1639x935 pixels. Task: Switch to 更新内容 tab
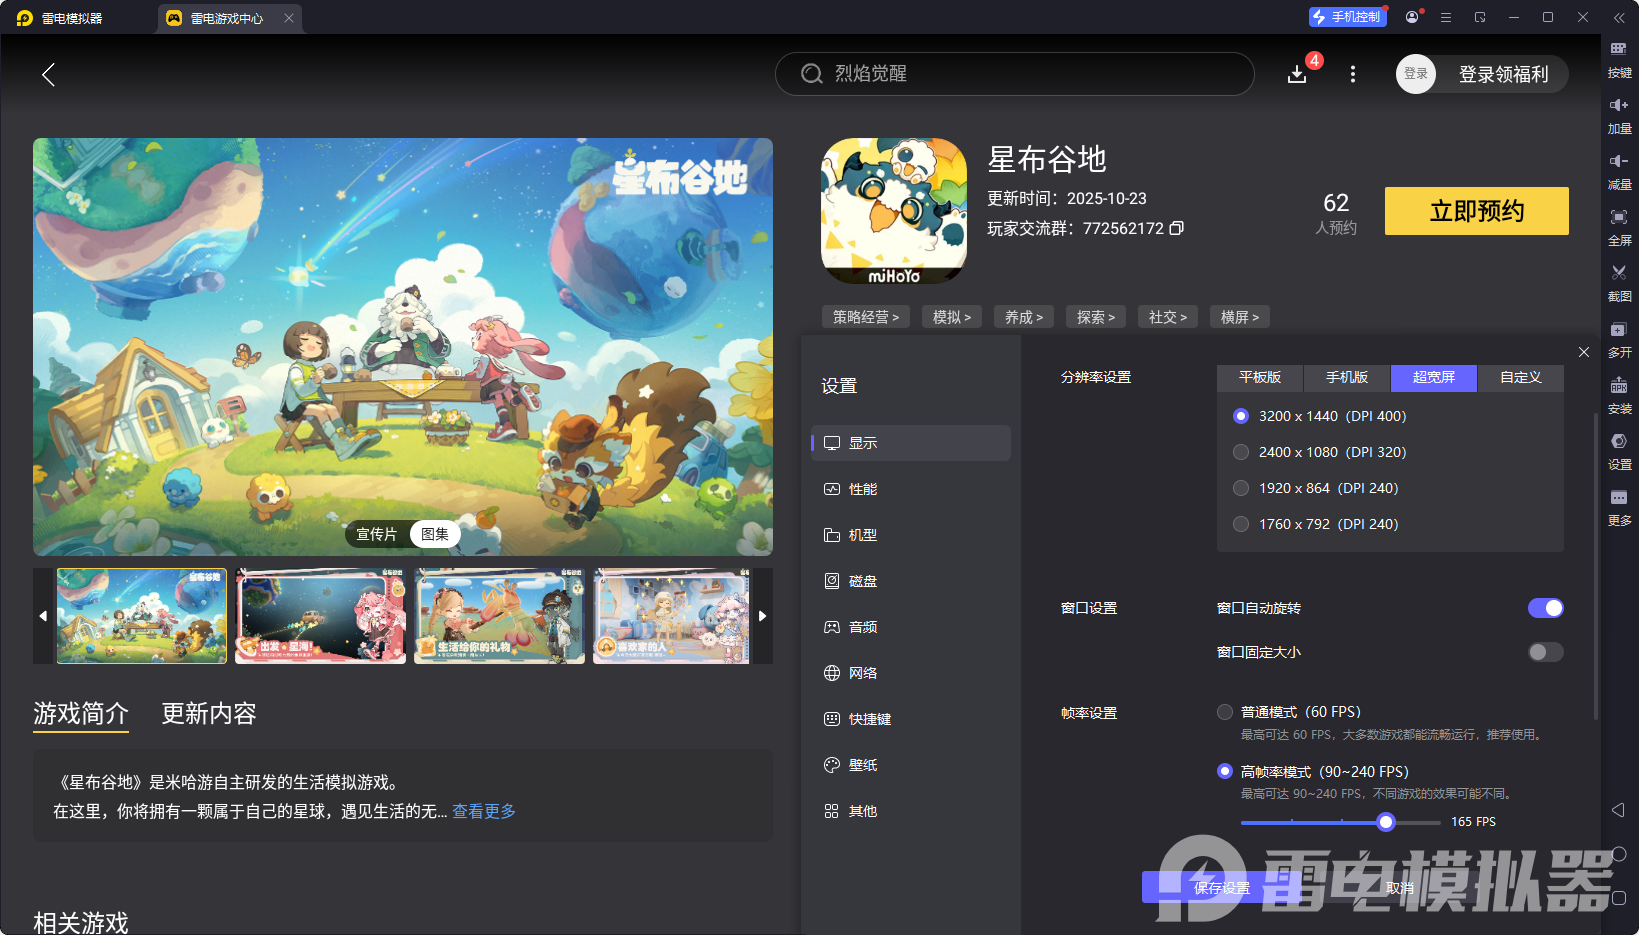click(209, 714)
